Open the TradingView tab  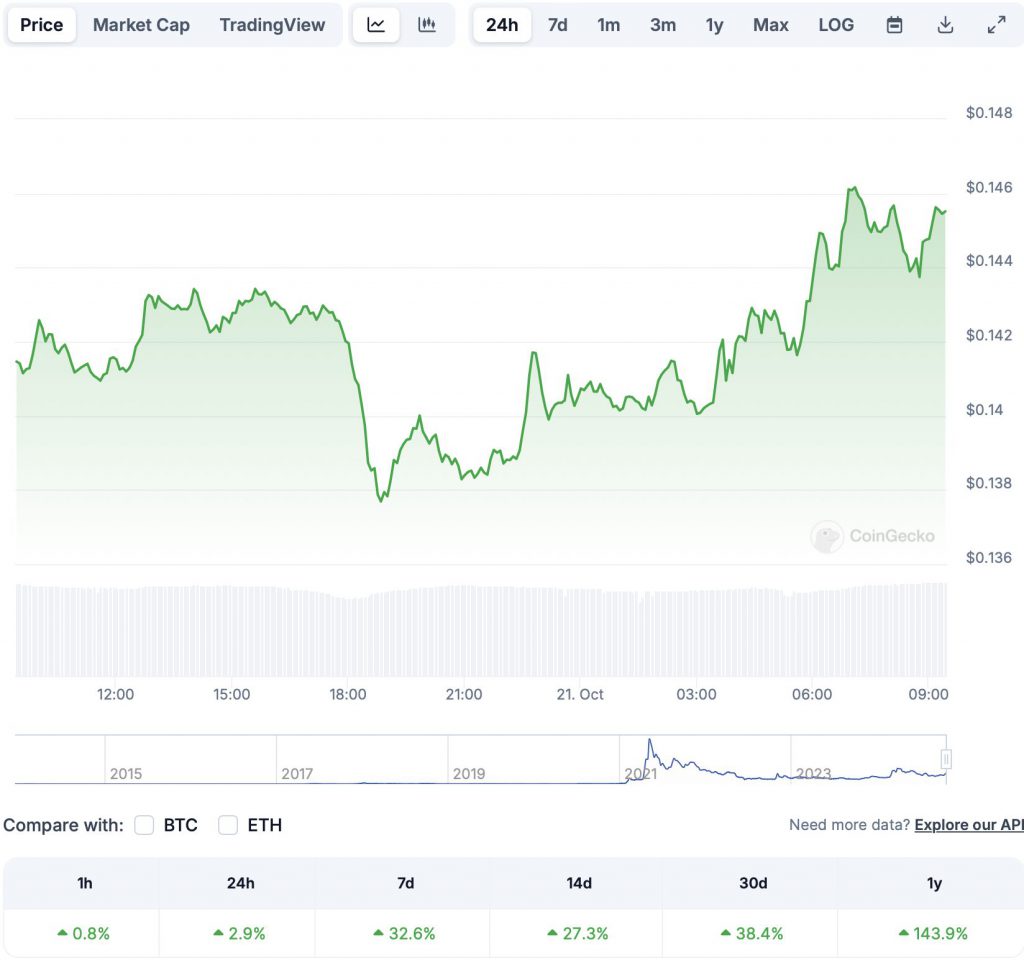point(272,25)
